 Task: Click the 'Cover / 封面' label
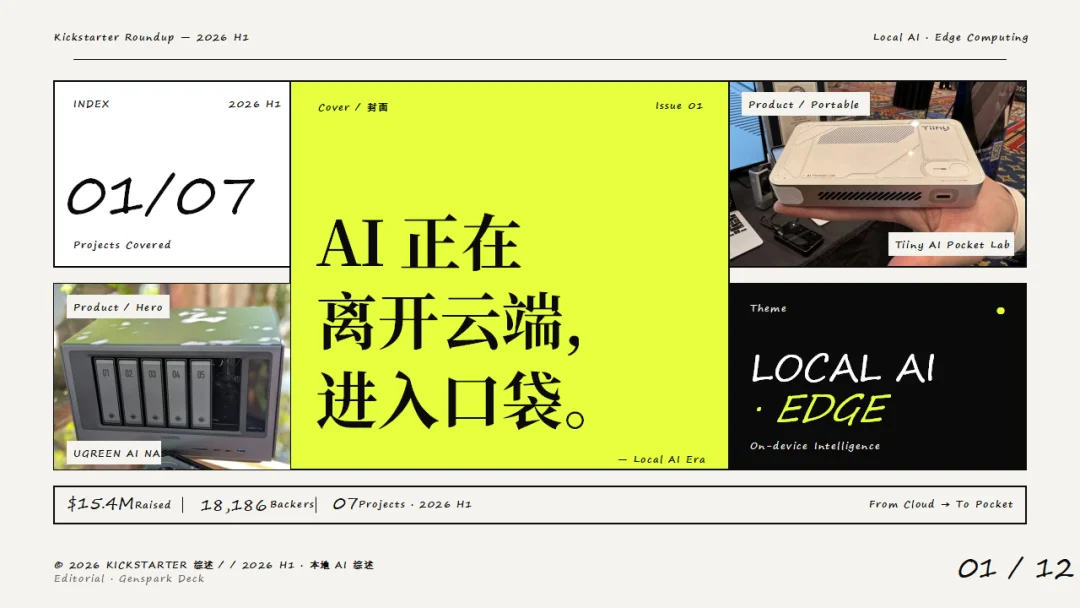click(353, 107)
